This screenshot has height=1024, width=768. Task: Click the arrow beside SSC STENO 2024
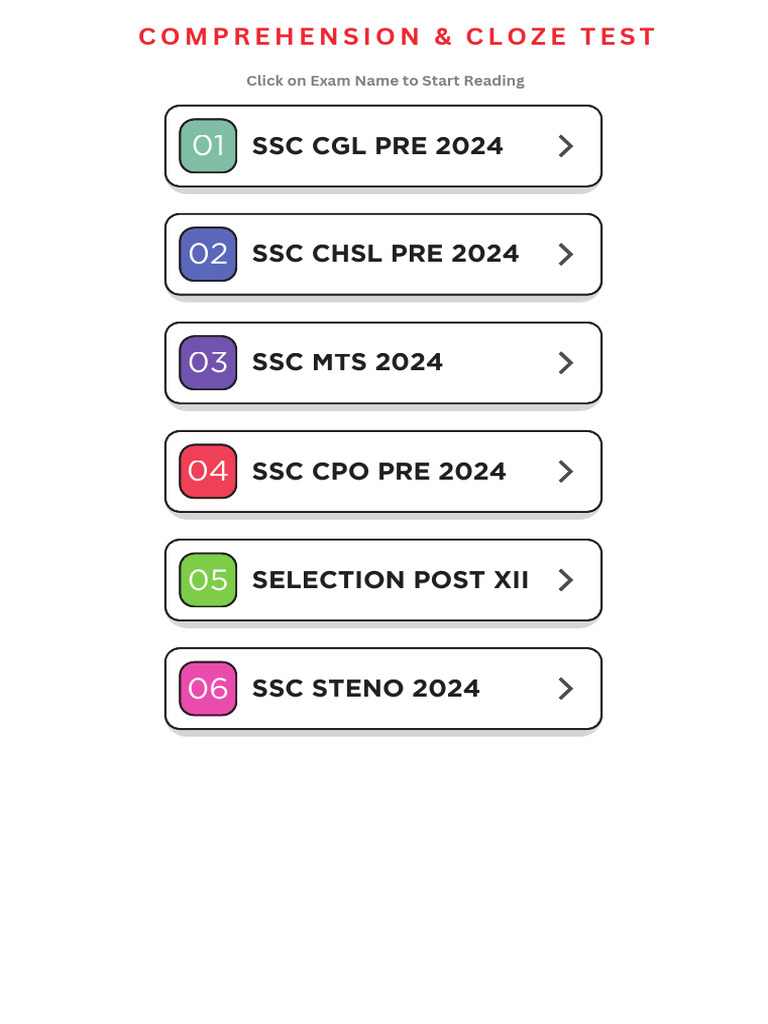coord(566,688)
